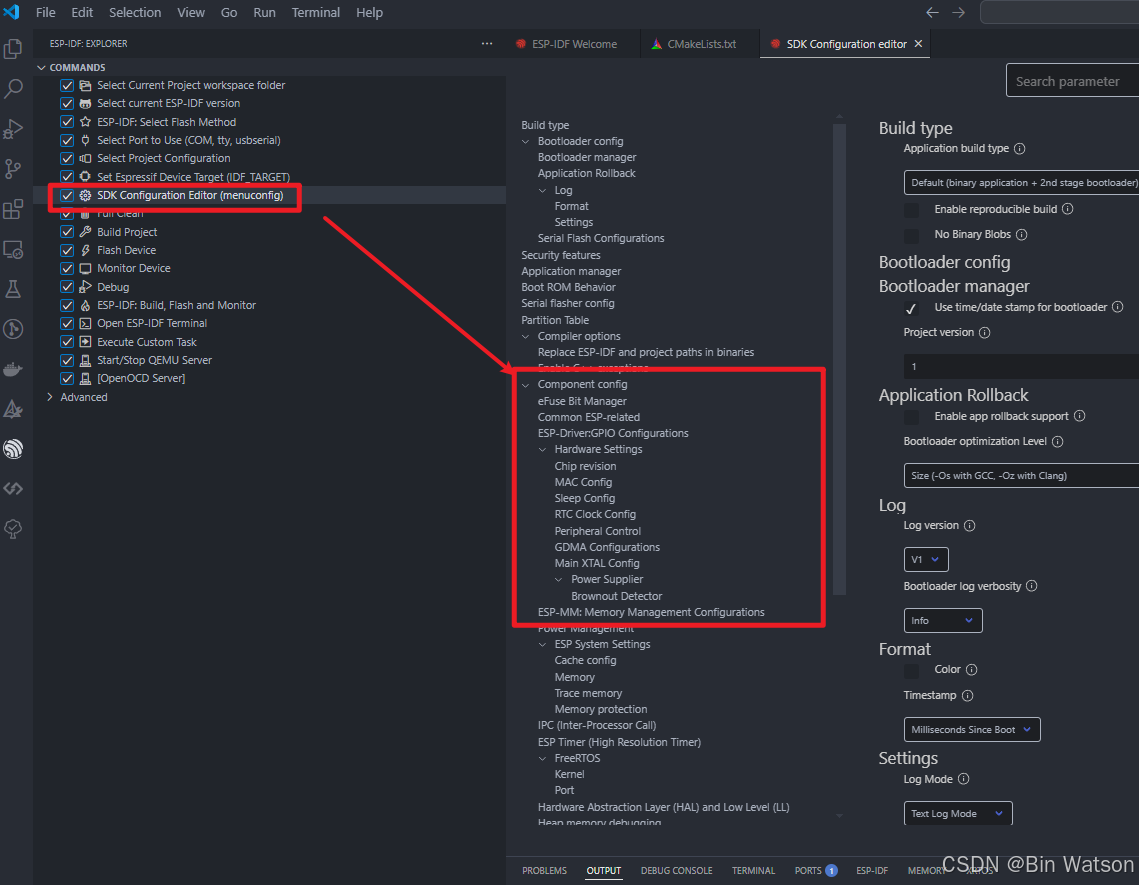Enable reproducible build checkbox
The width and height of the screenshot is (1139, 885).
(x=911, y=210)
